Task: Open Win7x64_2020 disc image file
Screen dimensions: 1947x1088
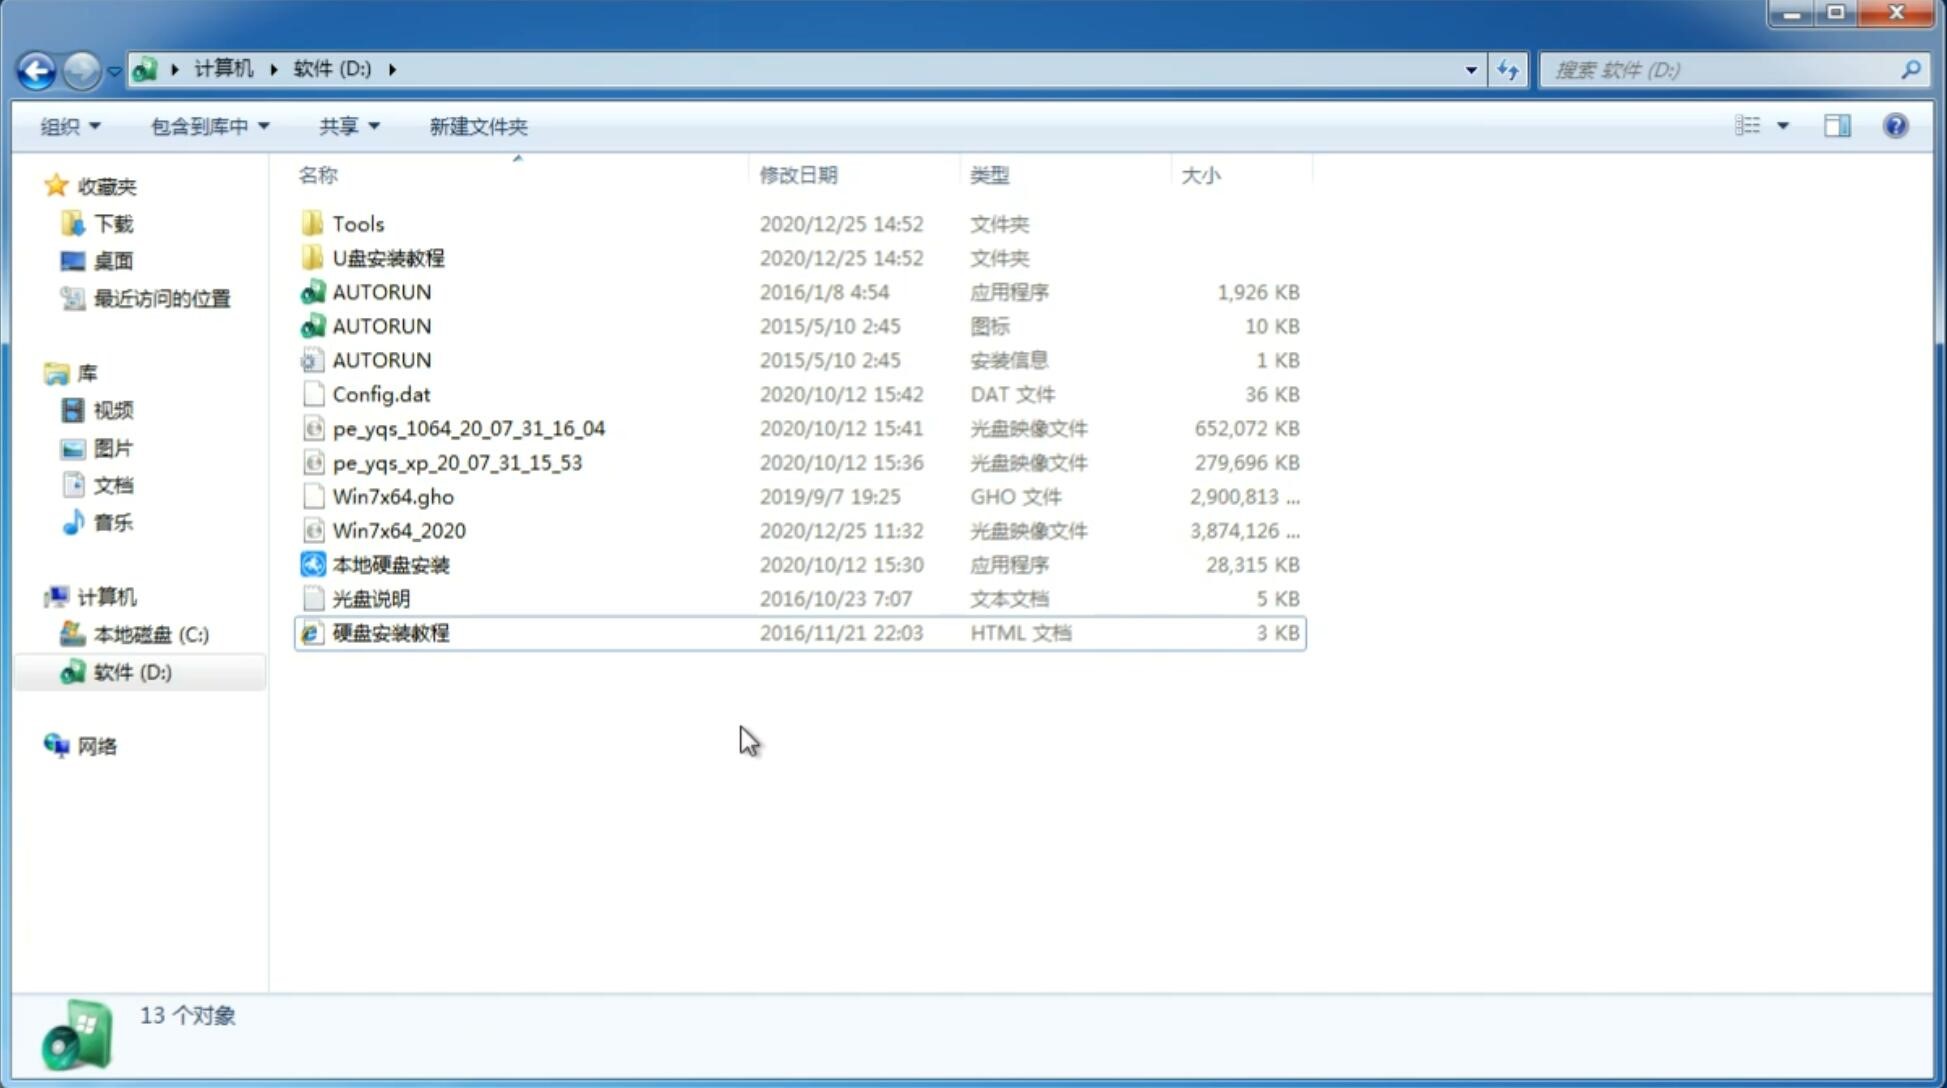Action: click(397, 531)
